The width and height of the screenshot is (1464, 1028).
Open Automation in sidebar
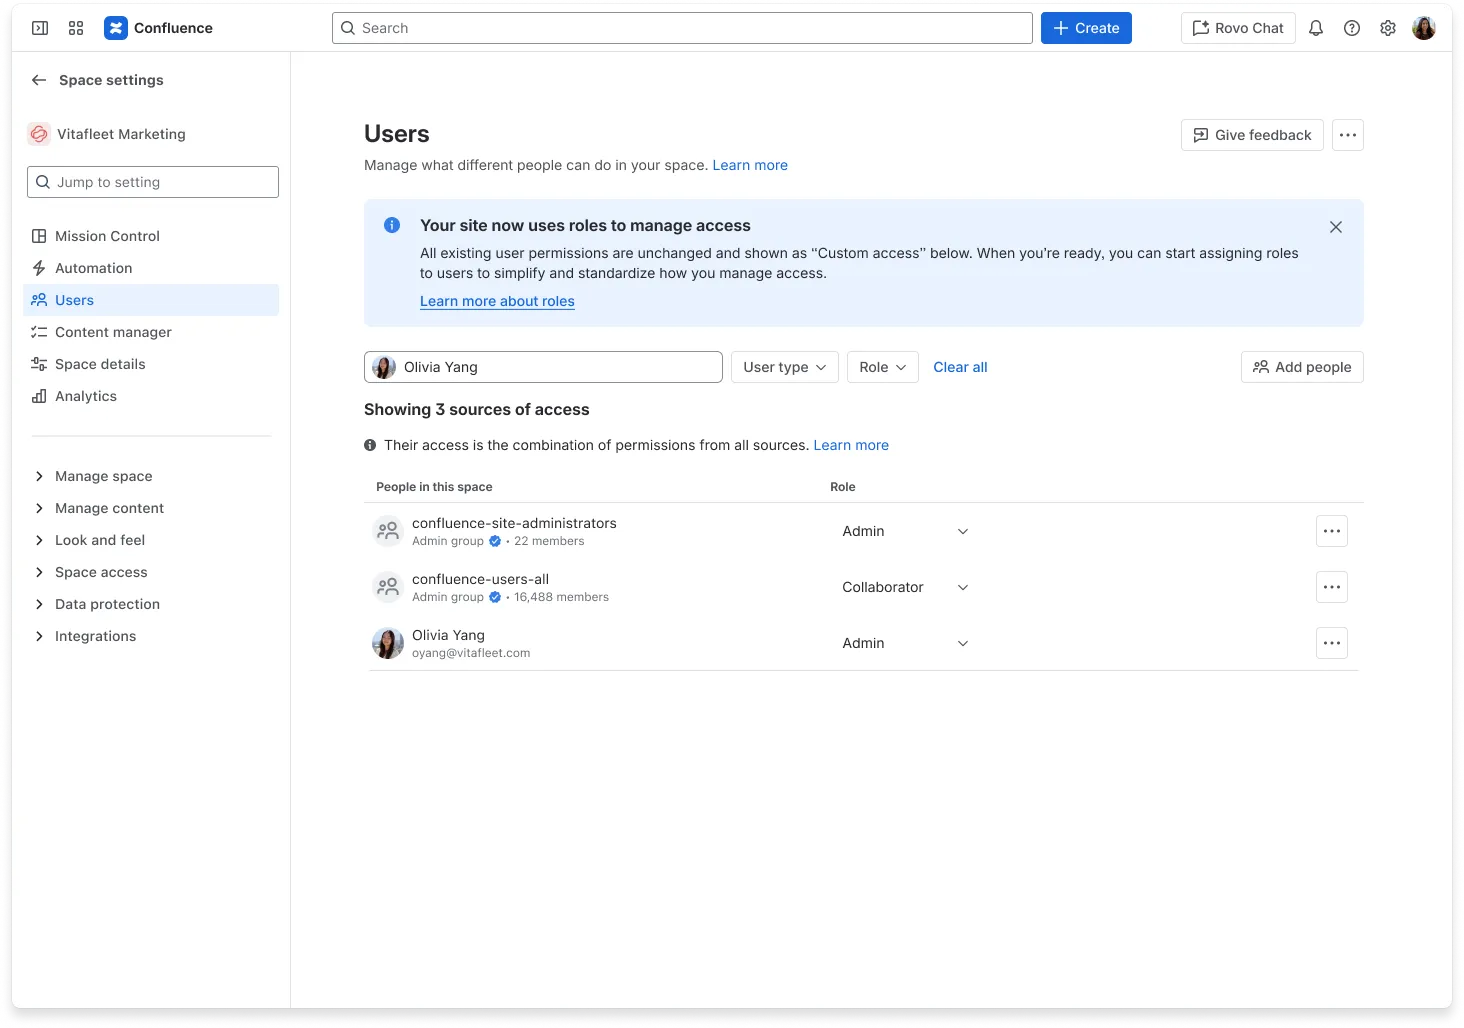pyautogui.click(x=151, y=268)
